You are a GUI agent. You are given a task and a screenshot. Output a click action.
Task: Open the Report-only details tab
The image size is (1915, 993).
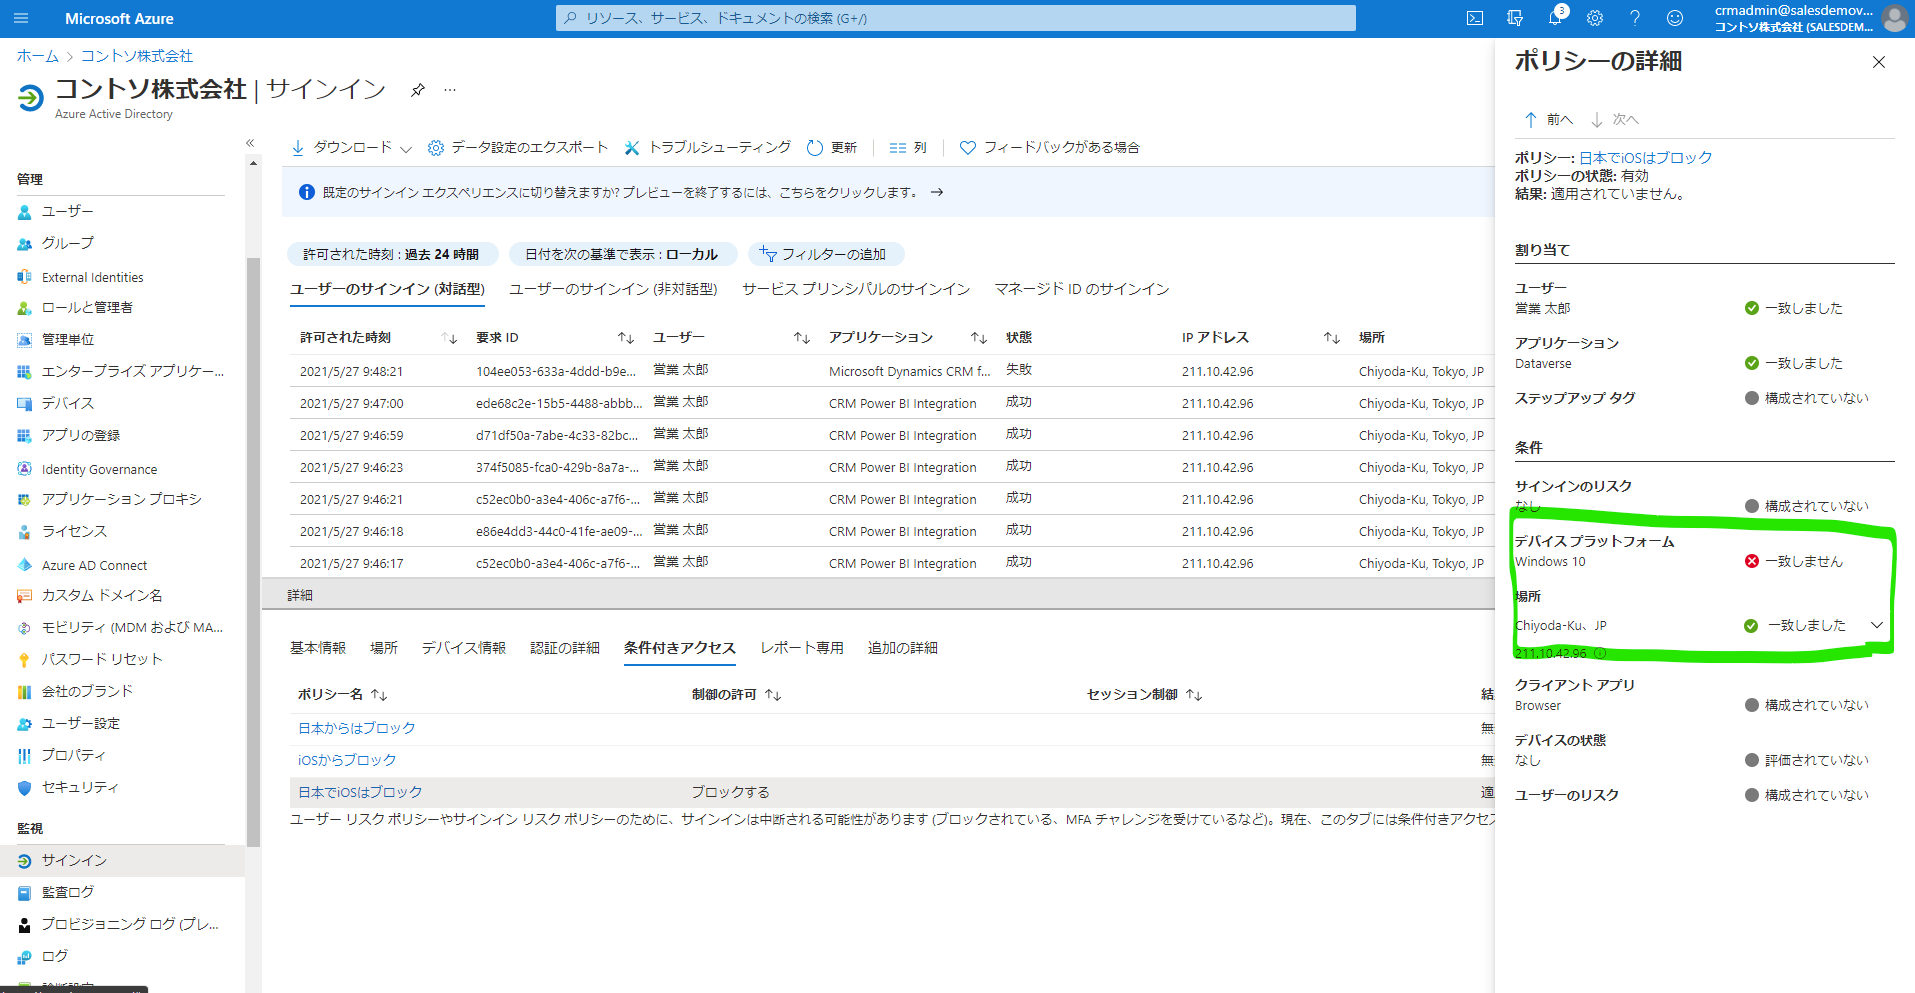tap(802, 648)
